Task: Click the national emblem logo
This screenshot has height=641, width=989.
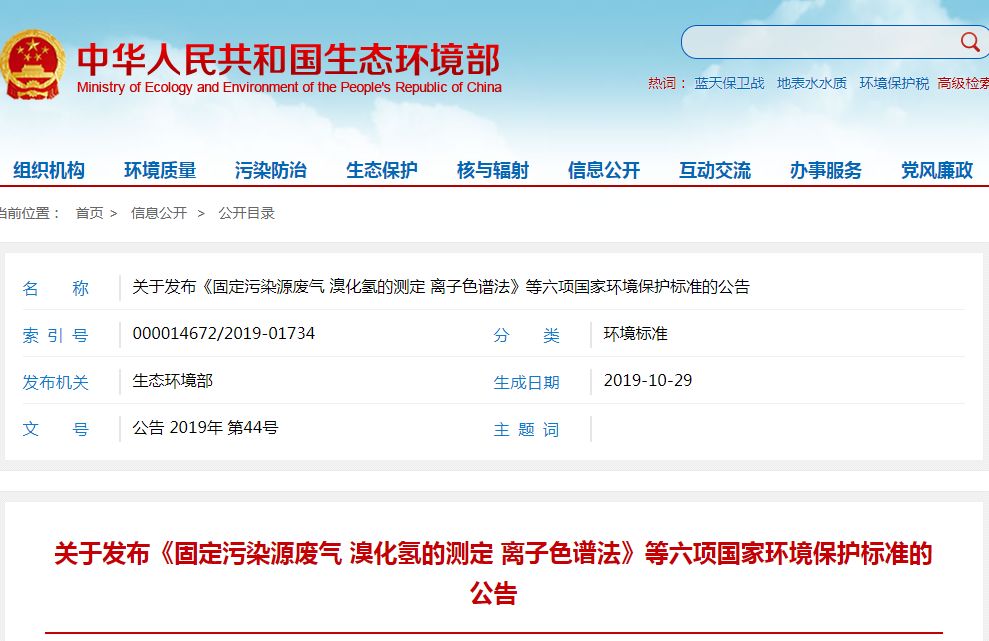Action: click(32, 64)
